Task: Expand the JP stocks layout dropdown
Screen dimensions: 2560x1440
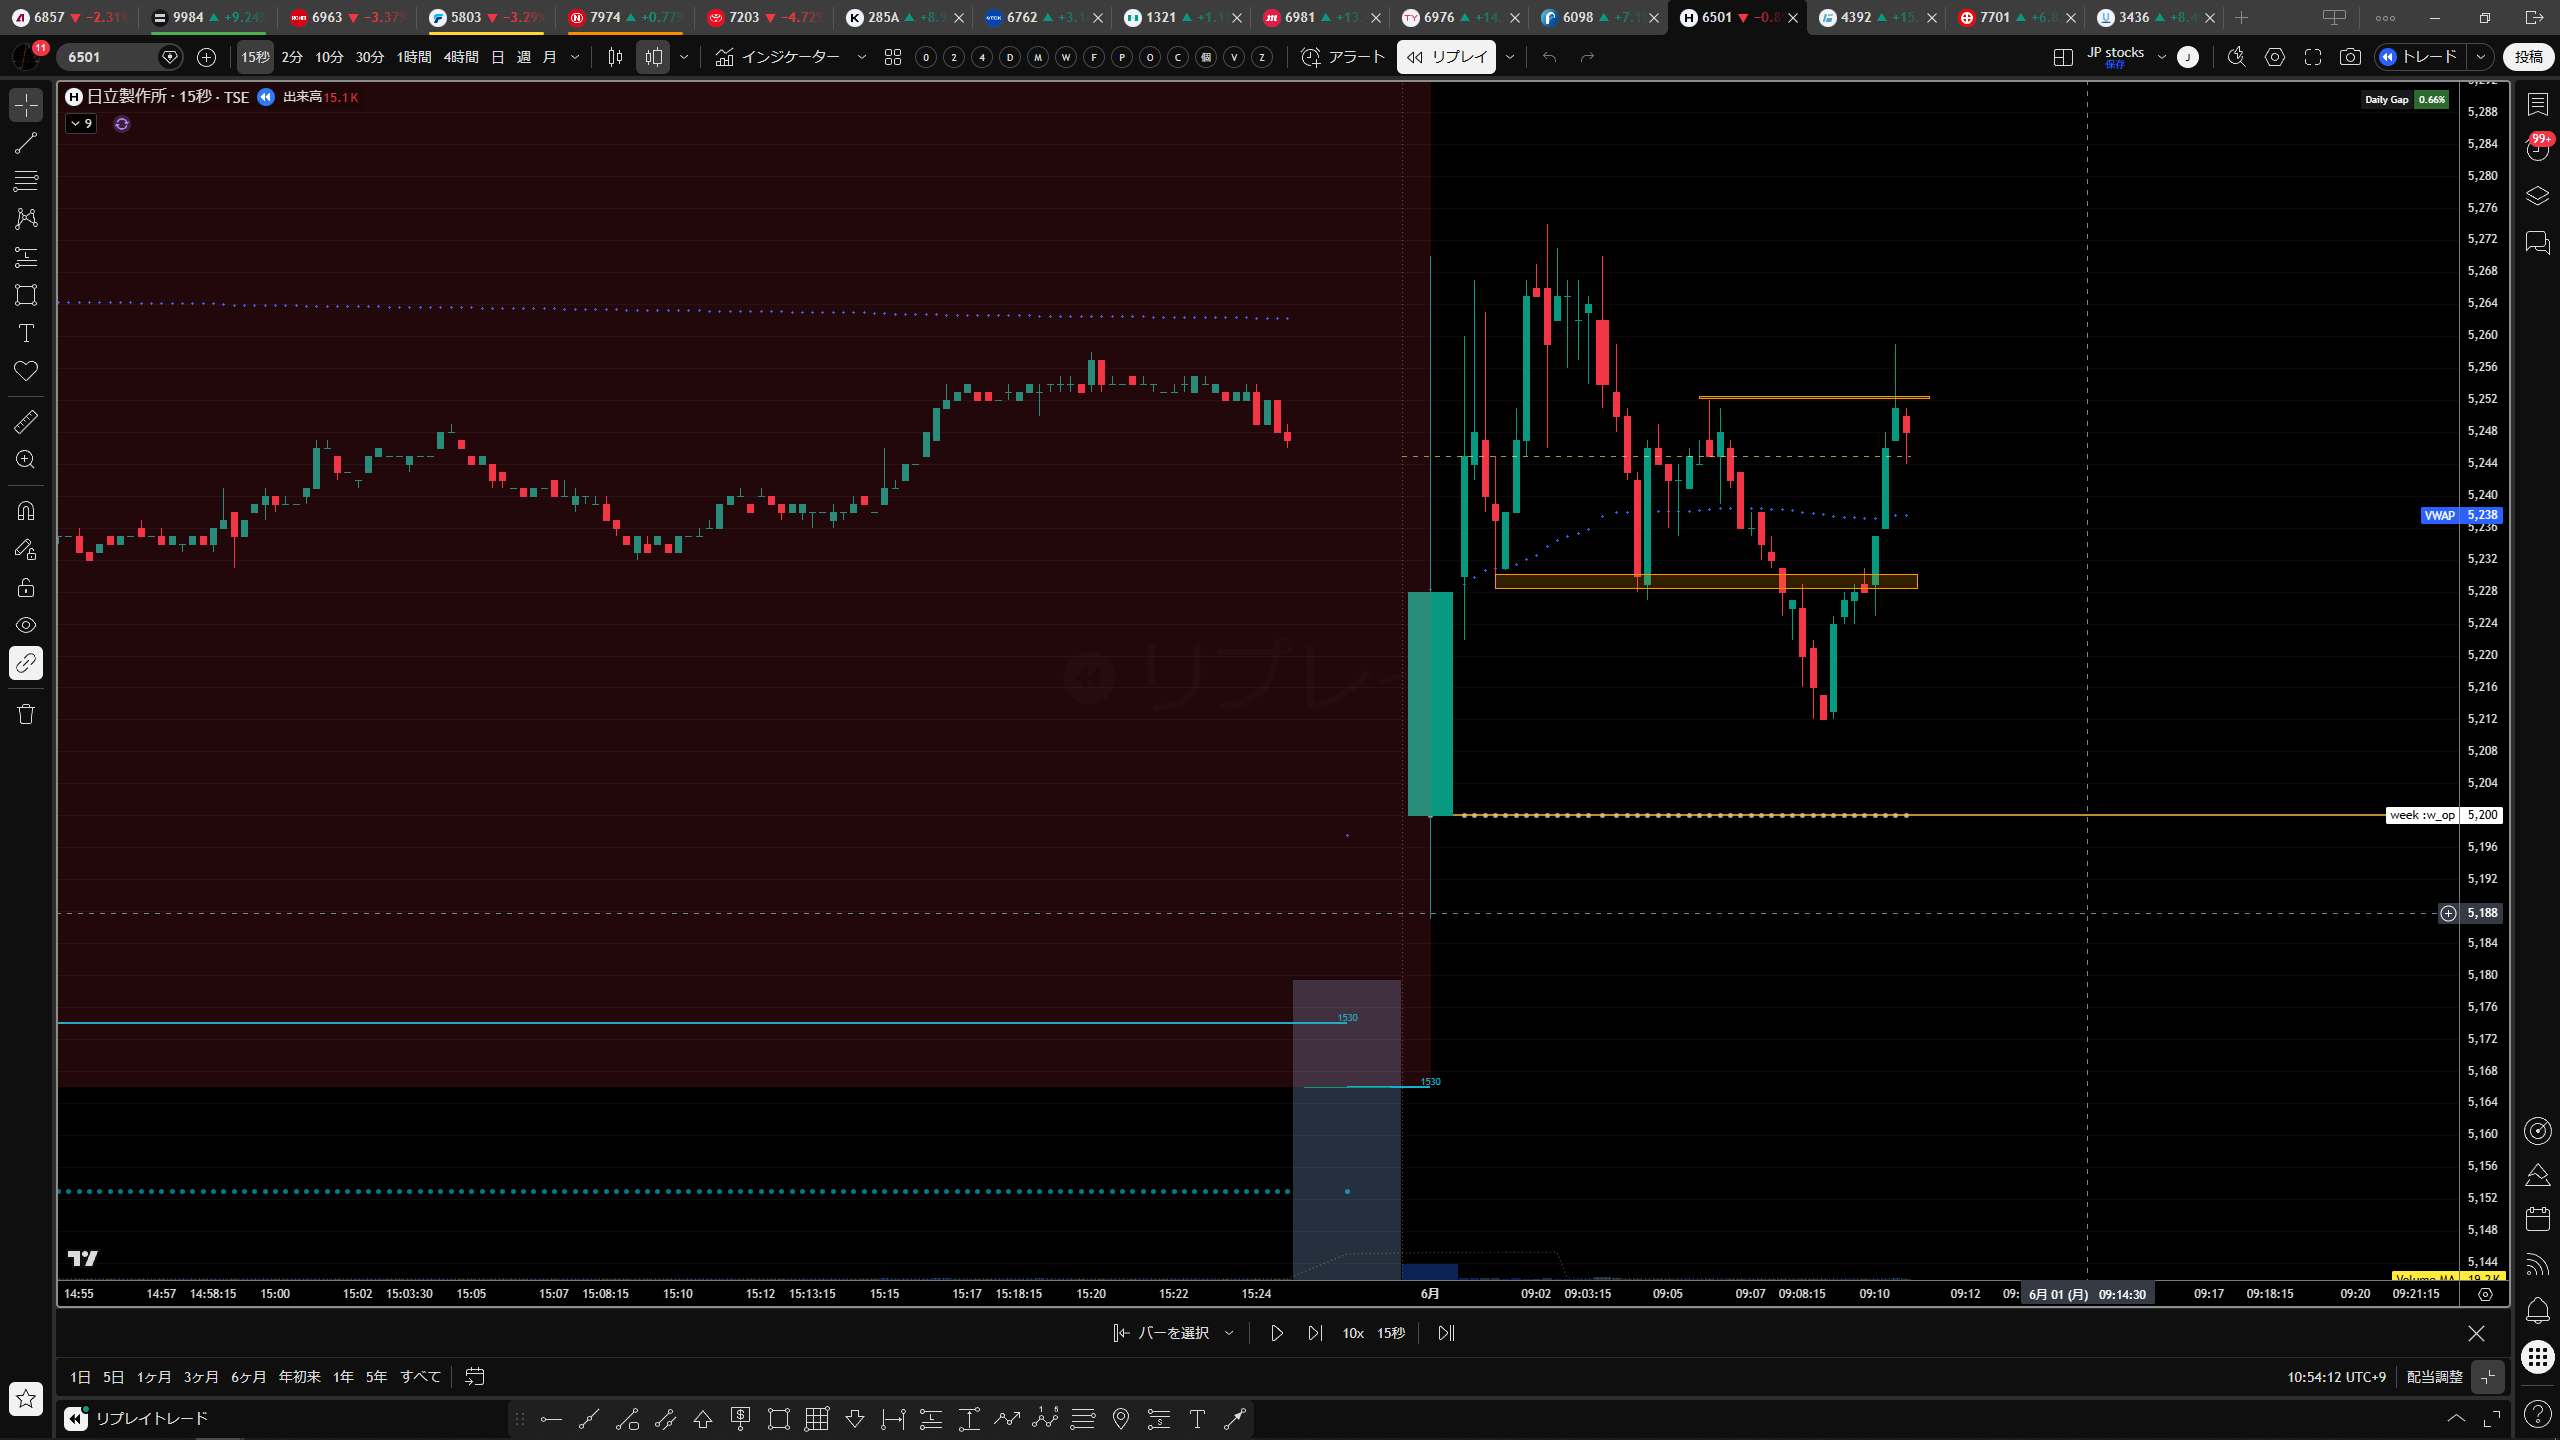Action: 2162,57
